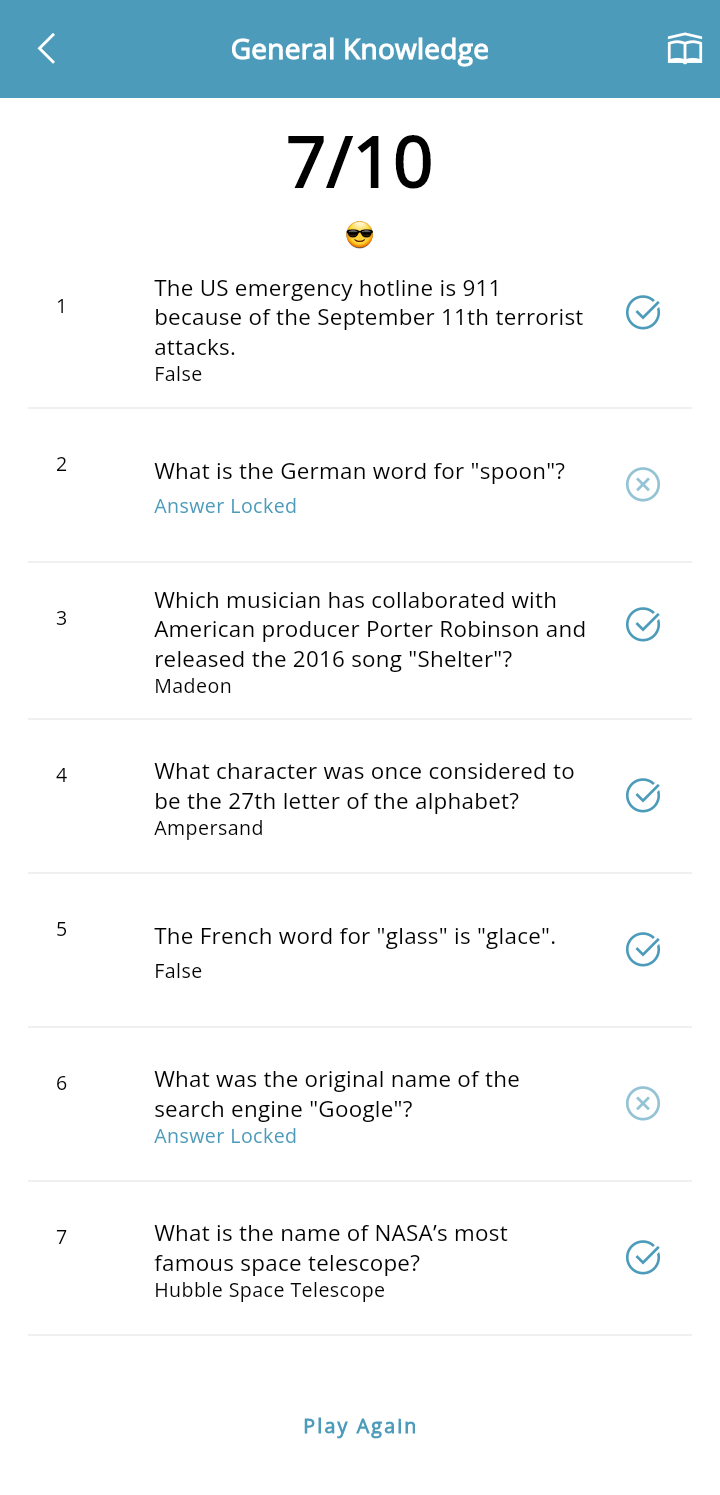720x1495 pixels.
Task: Click the checkmark for French glass question
Action: click(x=643, y=949)
